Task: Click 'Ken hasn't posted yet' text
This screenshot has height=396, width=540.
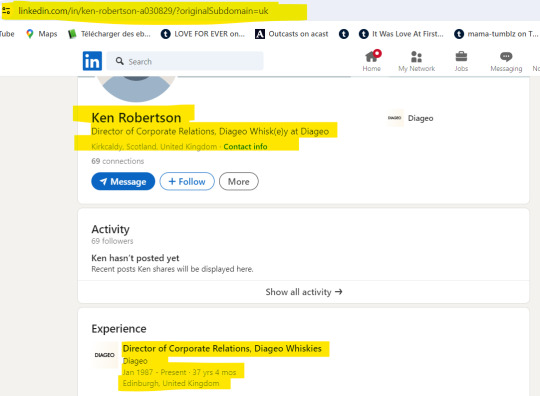Action: [x=135, y=258]
